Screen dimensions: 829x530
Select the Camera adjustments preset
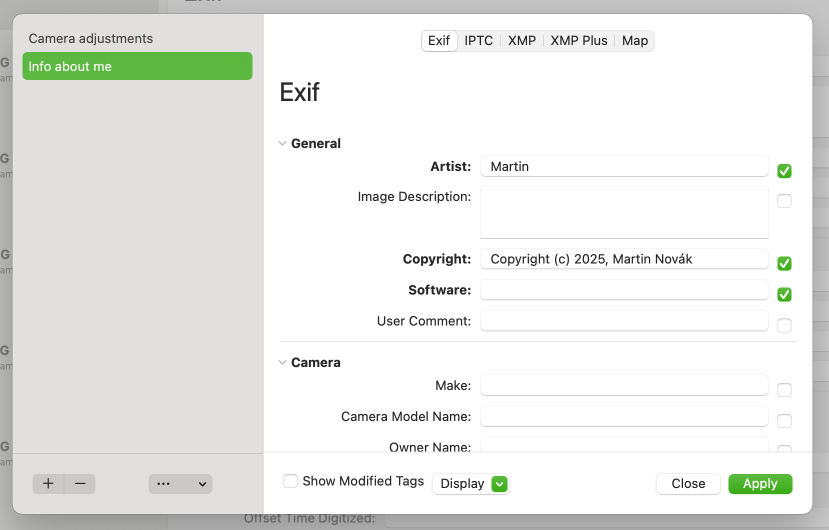91,39
